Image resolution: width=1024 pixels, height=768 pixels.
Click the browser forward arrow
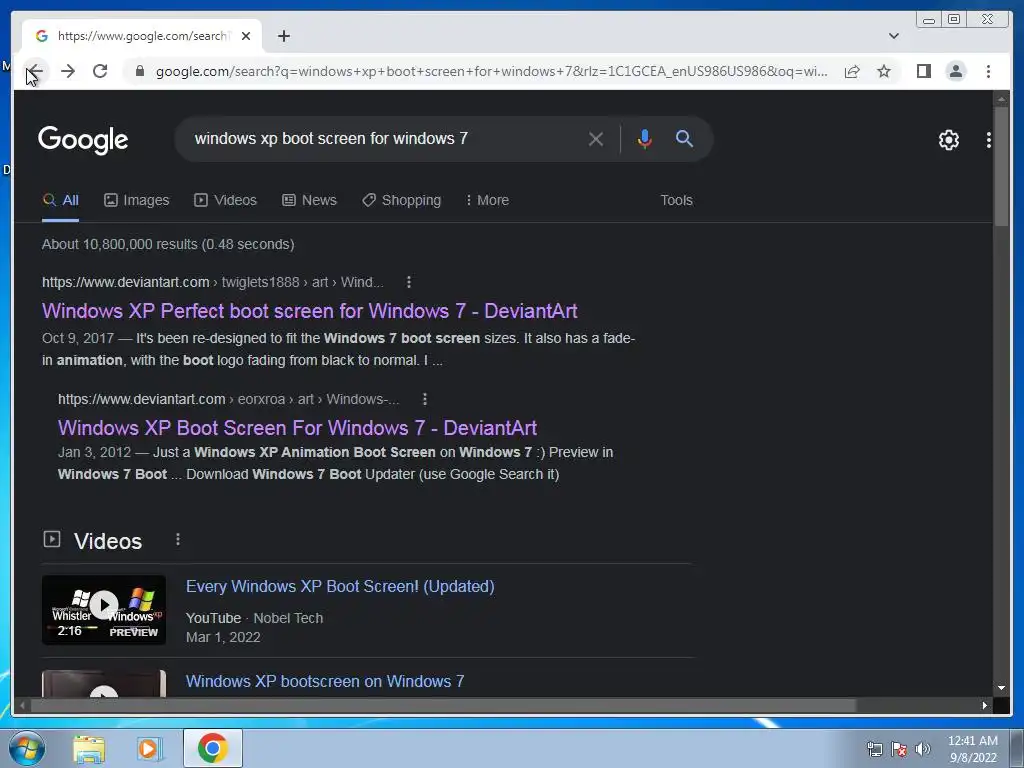pos(68,71)
